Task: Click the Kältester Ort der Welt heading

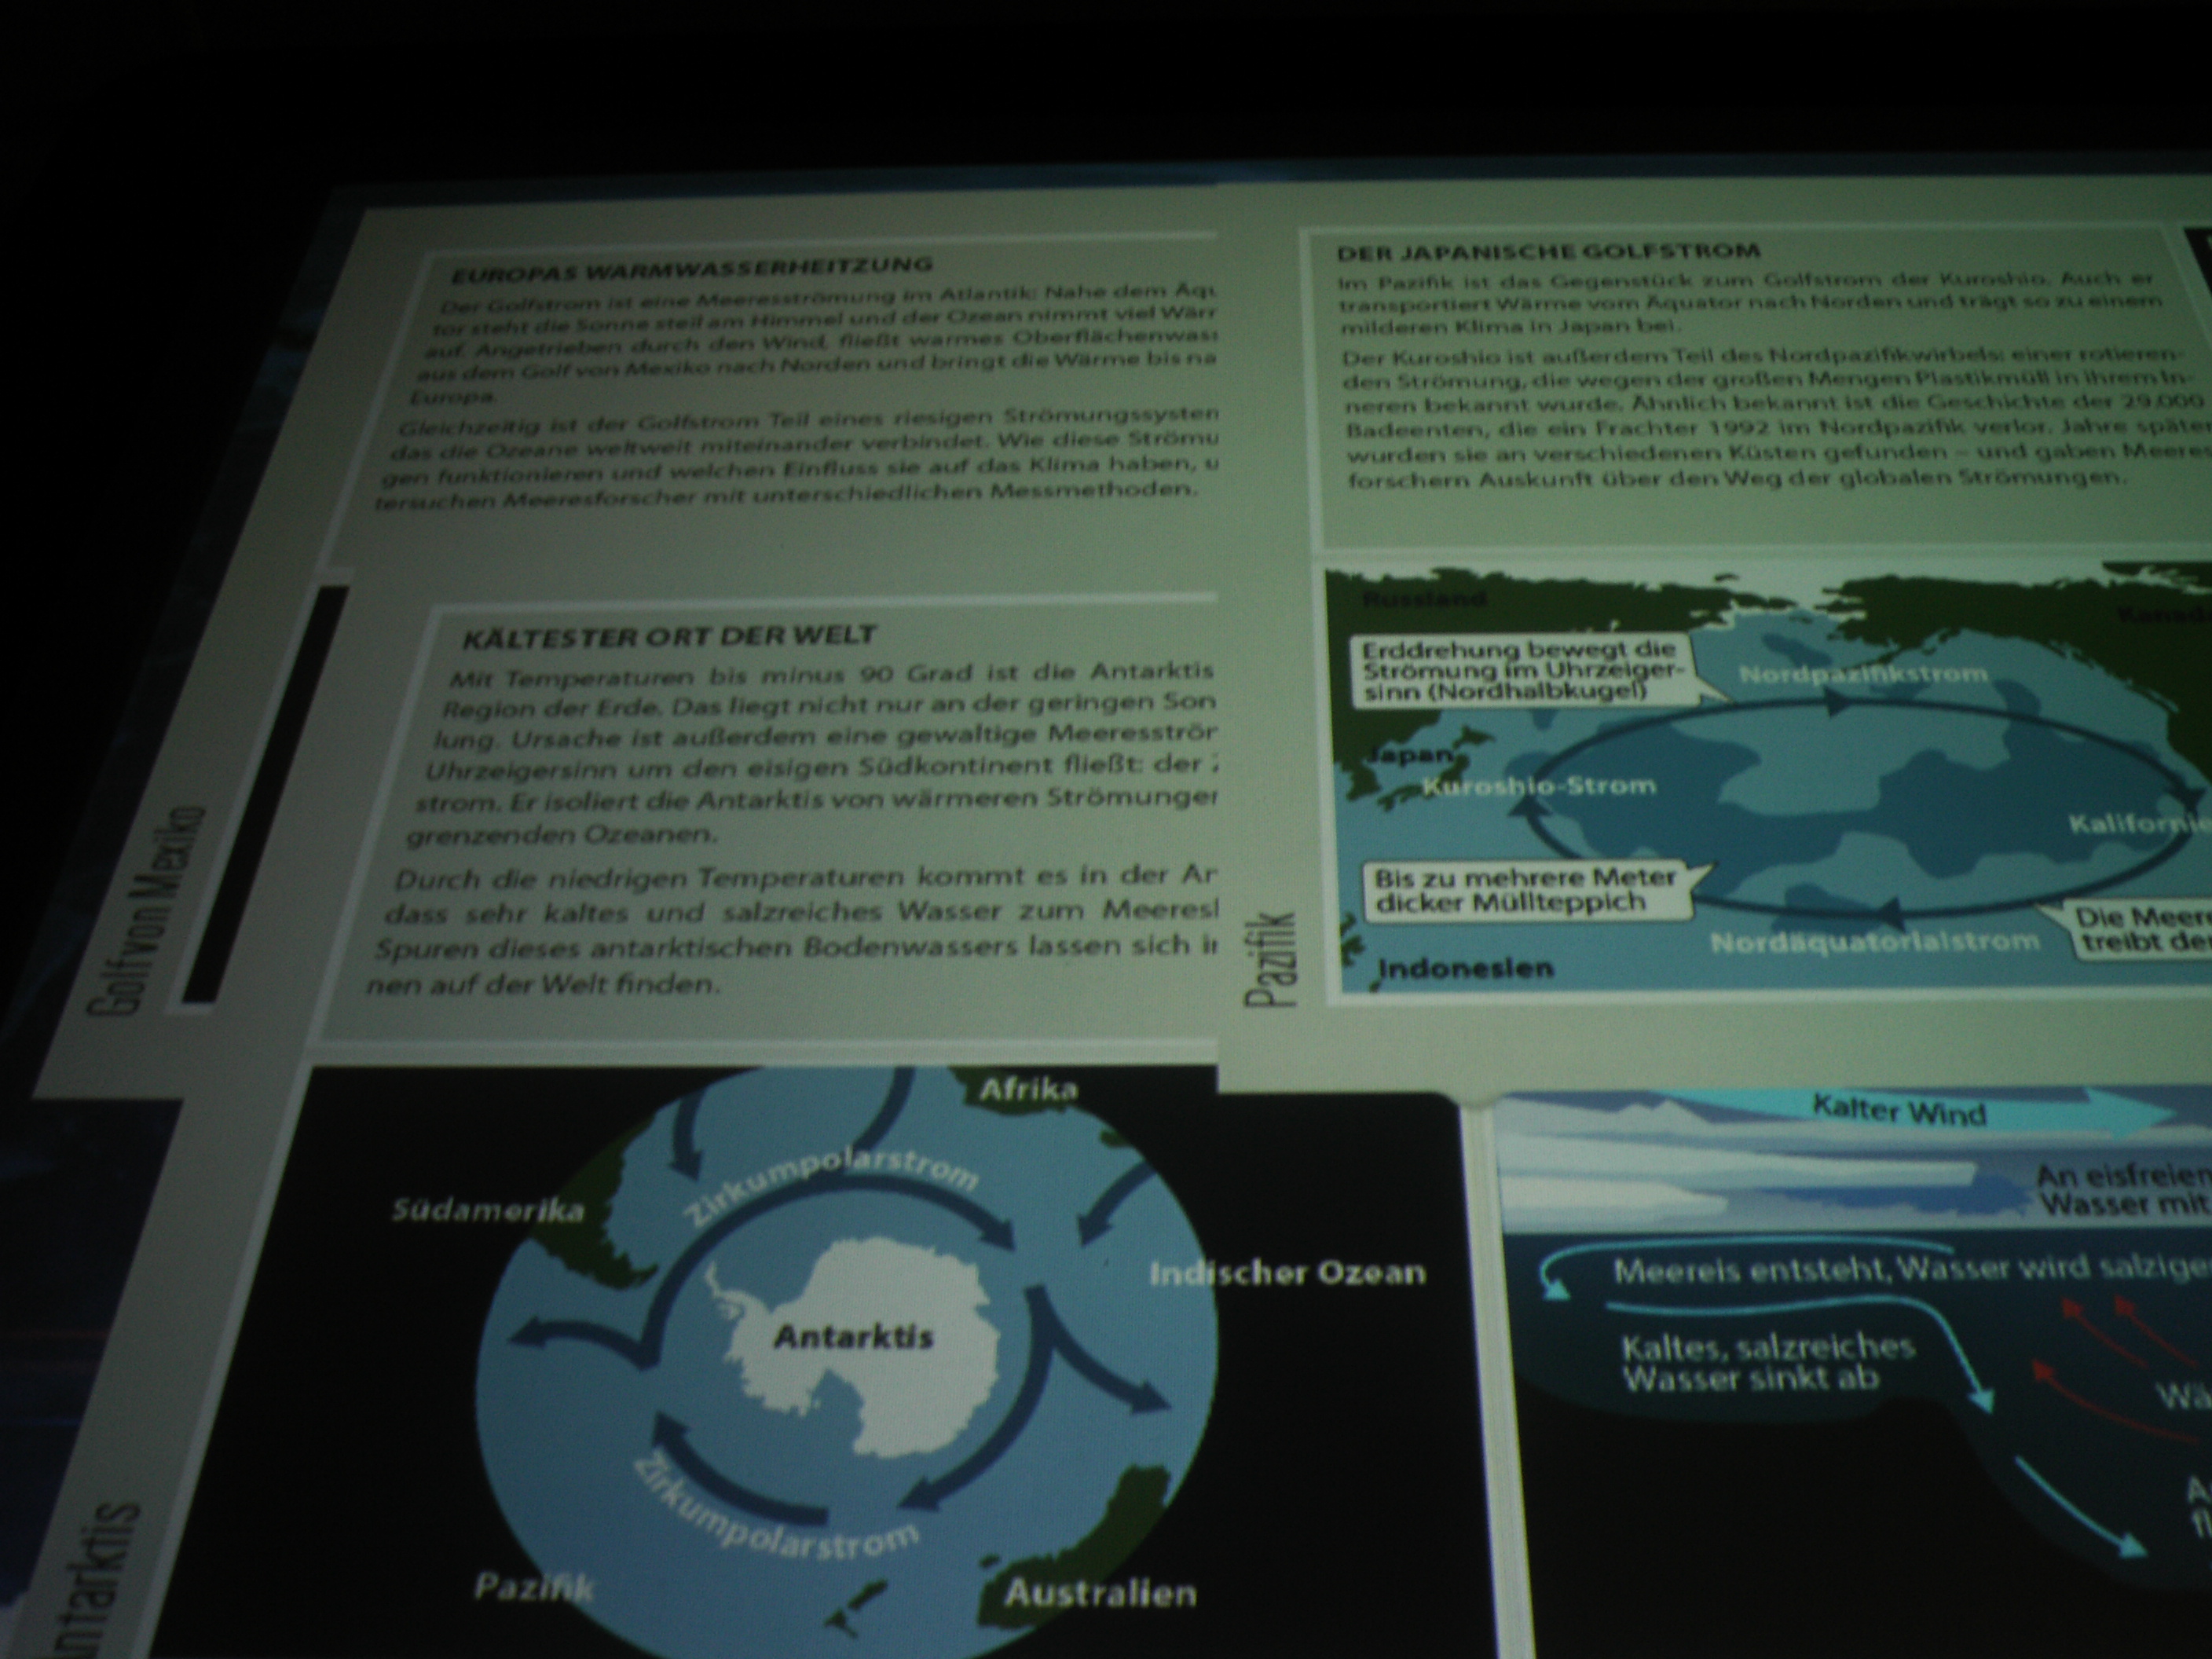Action: click(x=669, y=636)
